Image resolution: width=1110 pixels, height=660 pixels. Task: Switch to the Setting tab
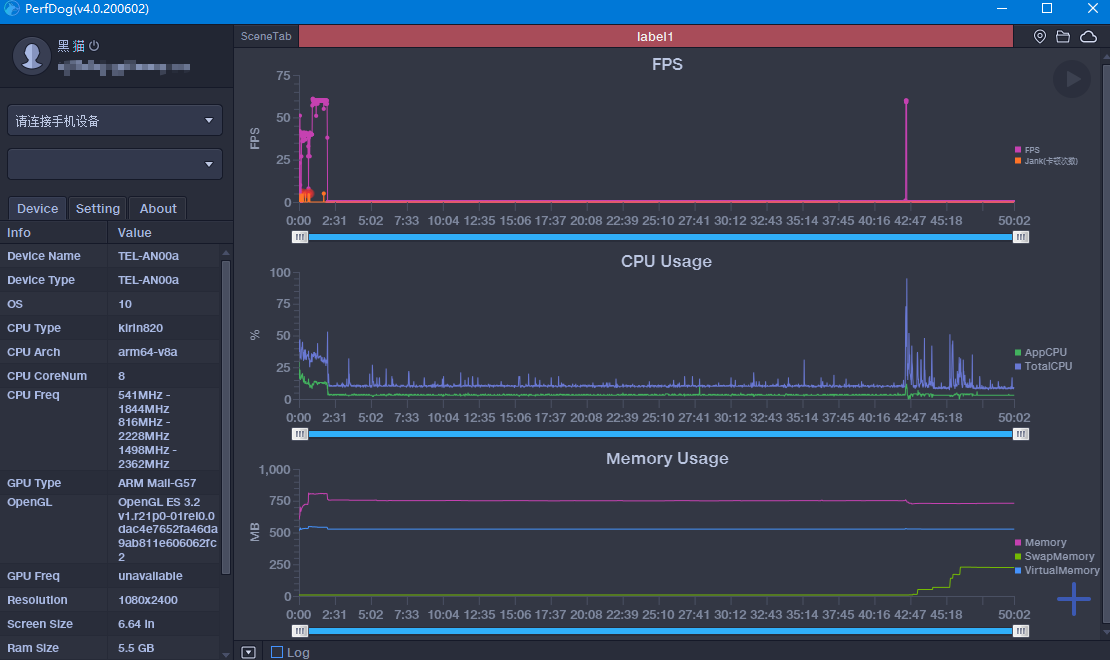pyautogui.click(x=98, y=209)
